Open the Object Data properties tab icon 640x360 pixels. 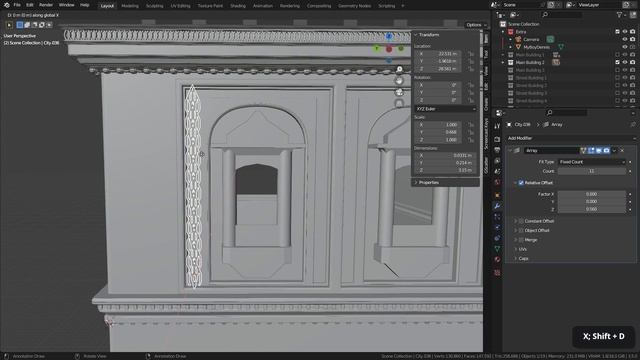tap(497, 249)
